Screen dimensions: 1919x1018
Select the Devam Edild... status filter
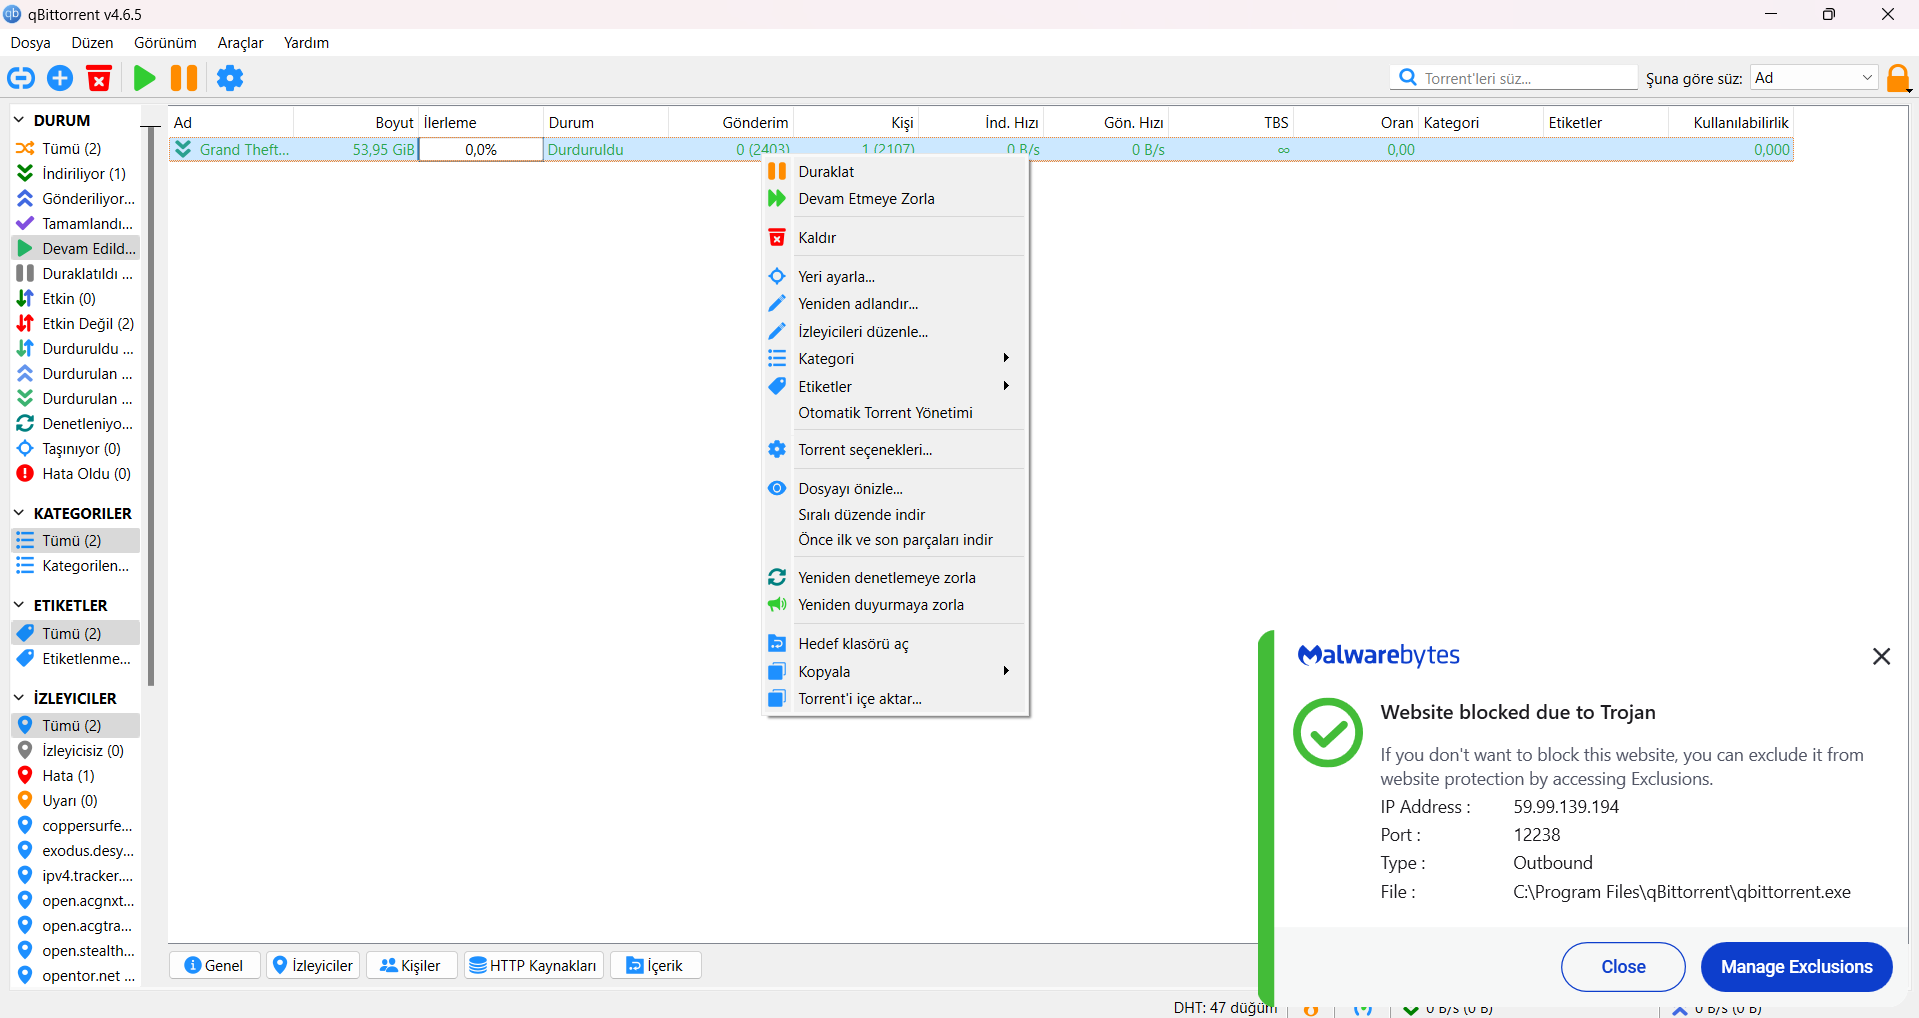pos(75,248)
